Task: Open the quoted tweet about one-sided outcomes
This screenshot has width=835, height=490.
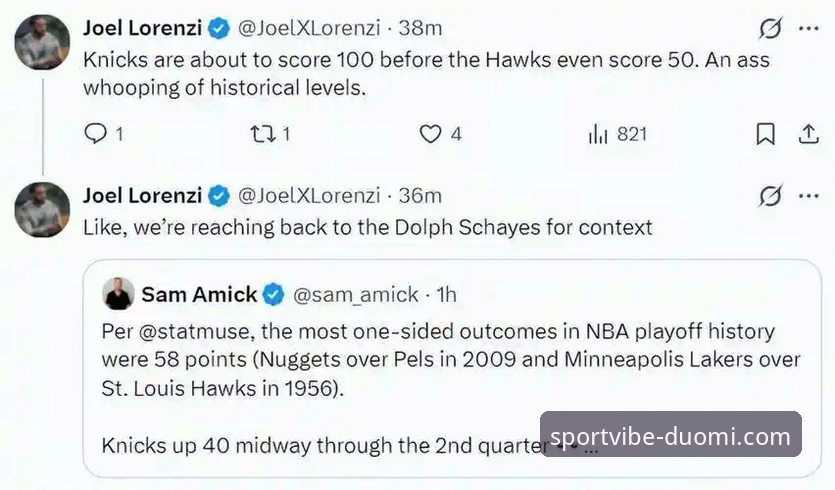Action: point(452,369)
